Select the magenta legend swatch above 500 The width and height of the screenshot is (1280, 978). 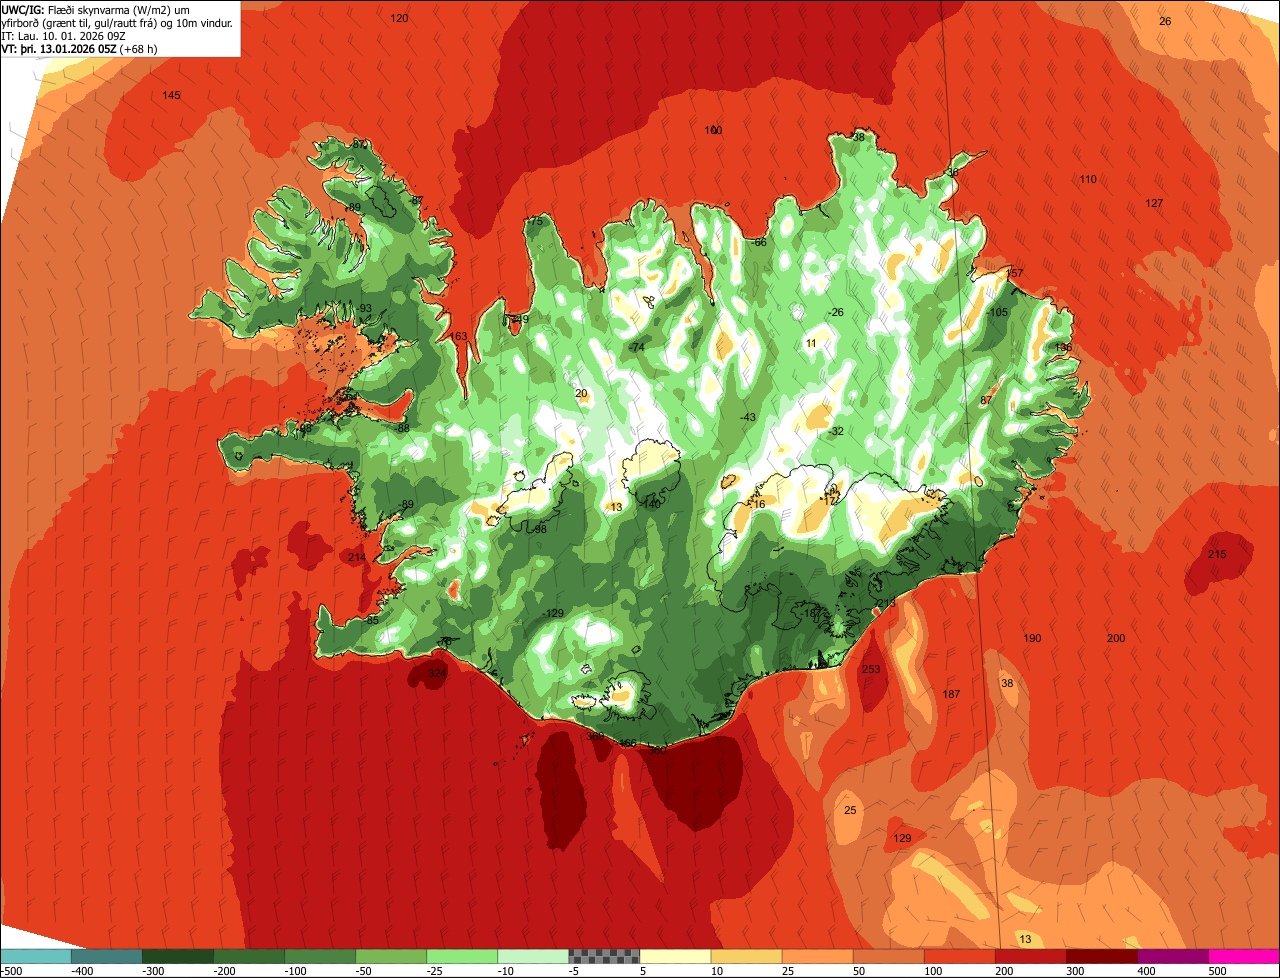pos(1243,956)
